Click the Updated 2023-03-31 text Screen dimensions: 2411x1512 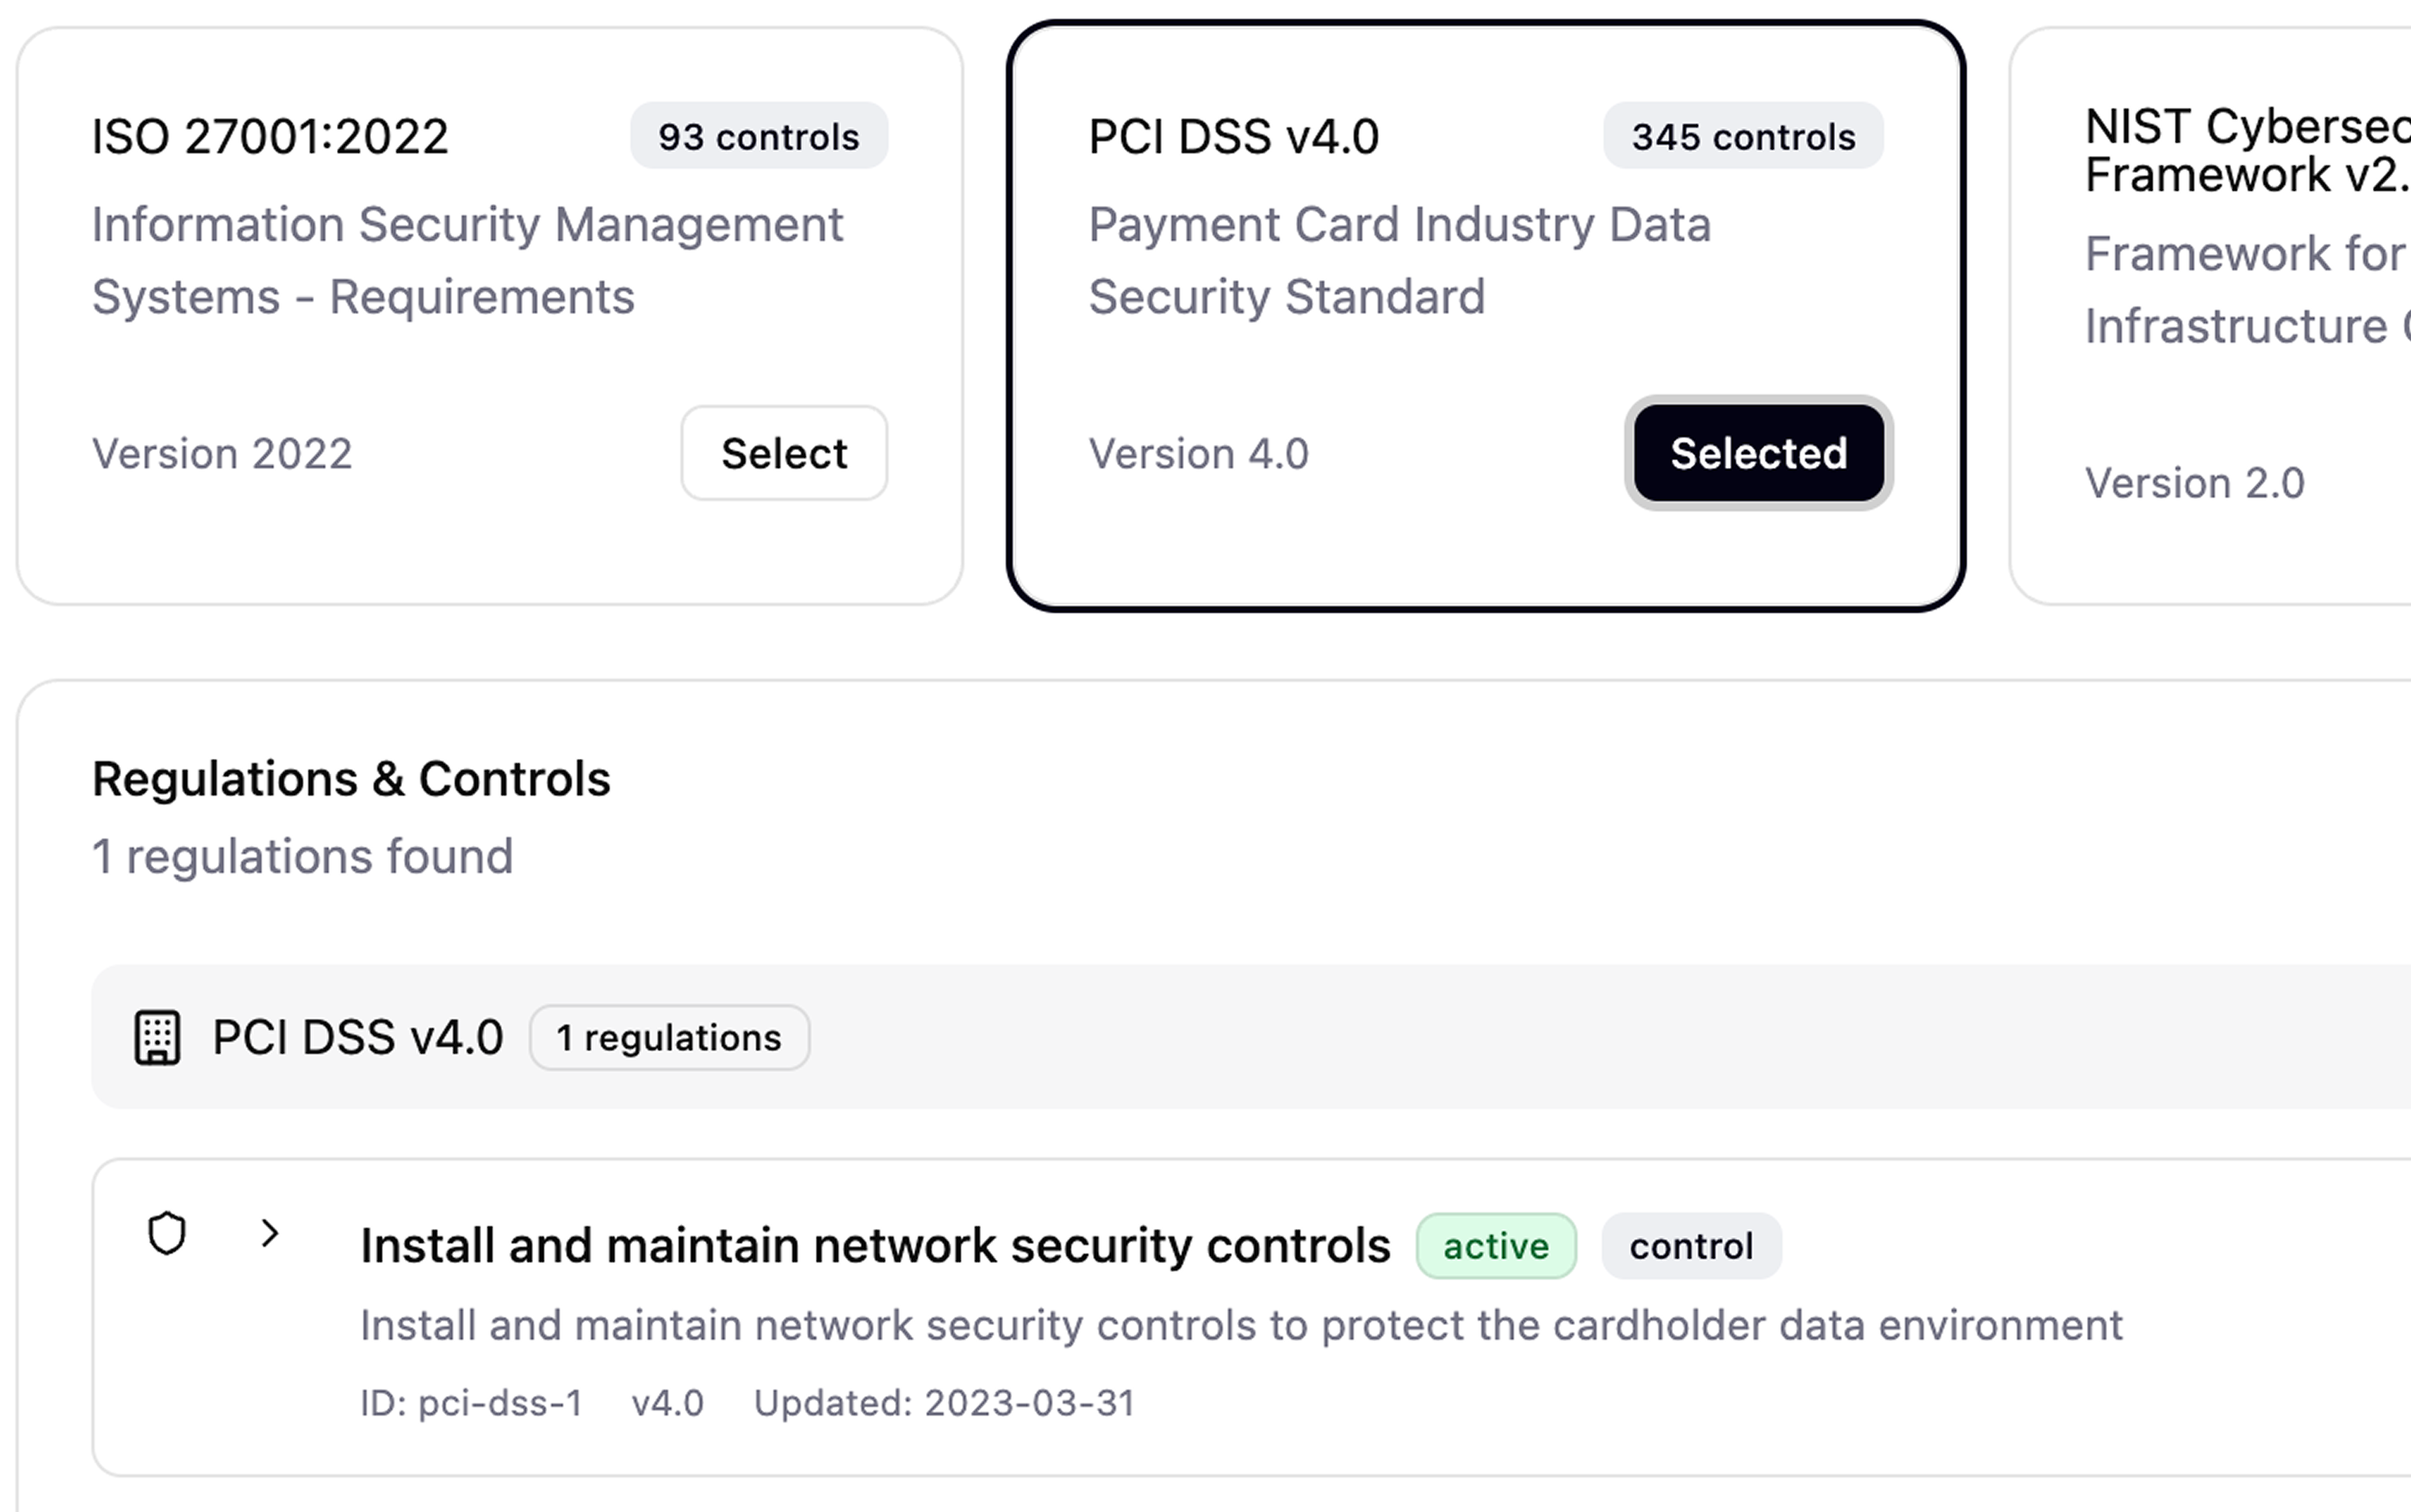tap(944, 1403)
